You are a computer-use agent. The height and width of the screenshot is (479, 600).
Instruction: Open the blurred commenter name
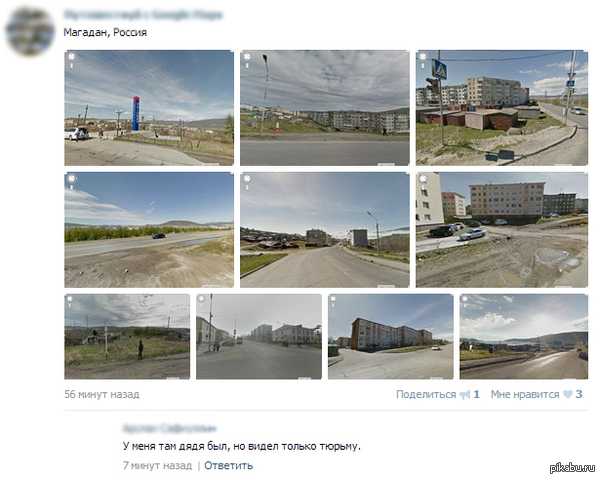(170, 428)
